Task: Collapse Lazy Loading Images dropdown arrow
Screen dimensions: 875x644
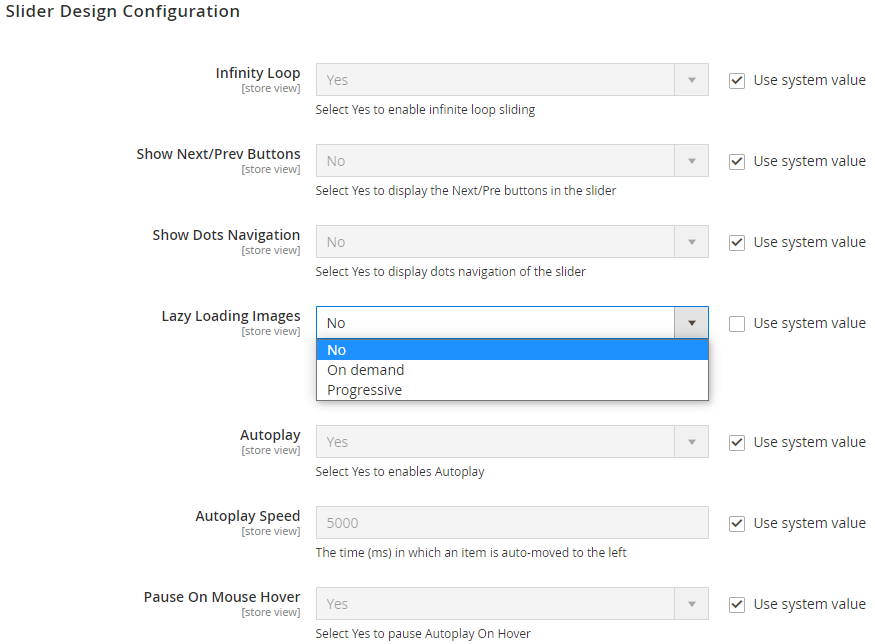Action: (x=691, y=323)
